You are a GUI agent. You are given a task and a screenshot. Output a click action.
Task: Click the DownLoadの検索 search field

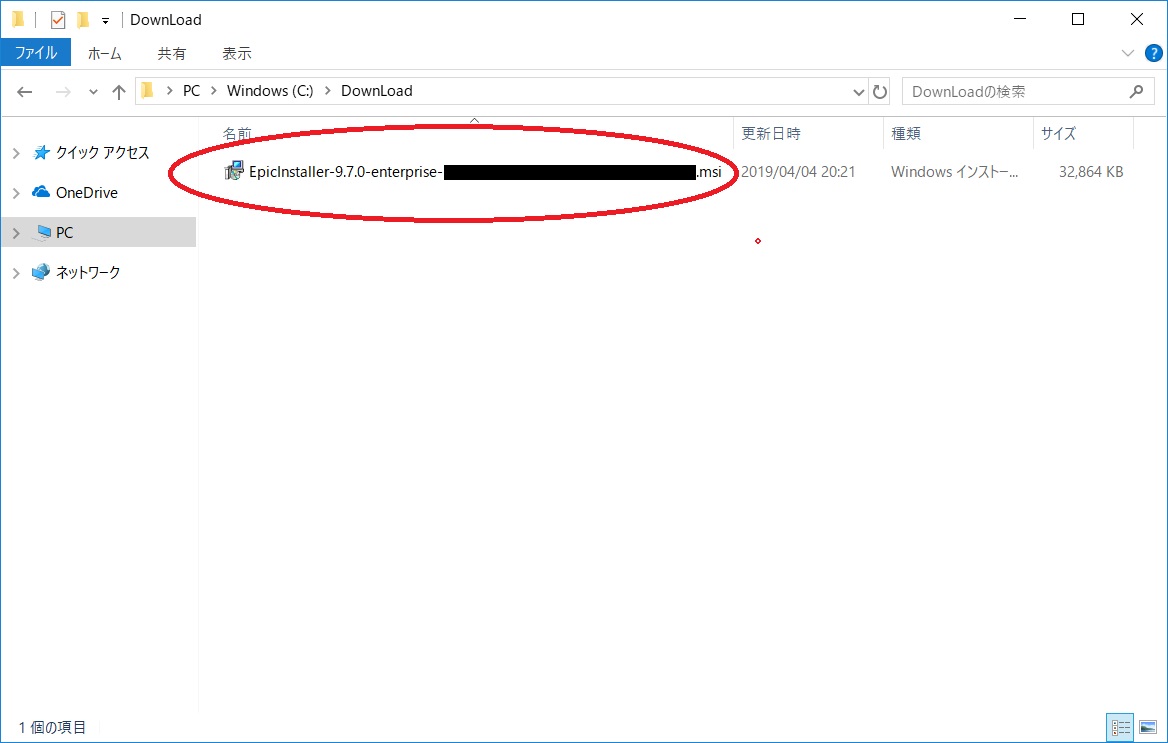pos(1028,92)
